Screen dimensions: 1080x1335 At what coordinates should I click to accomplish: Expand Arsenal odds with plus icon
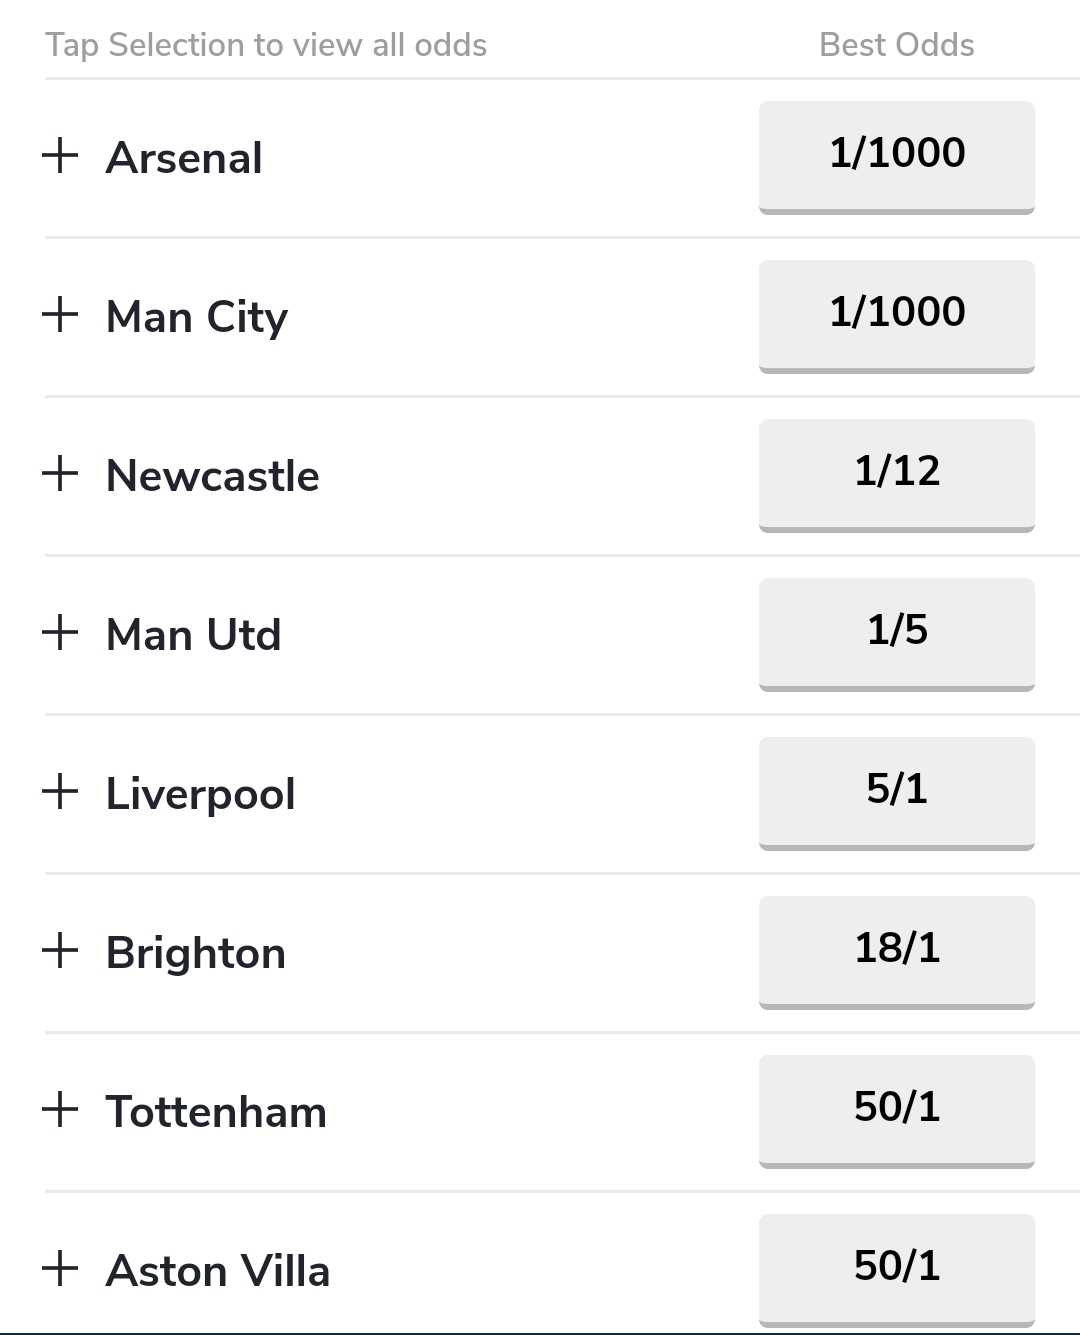[60, 155]
